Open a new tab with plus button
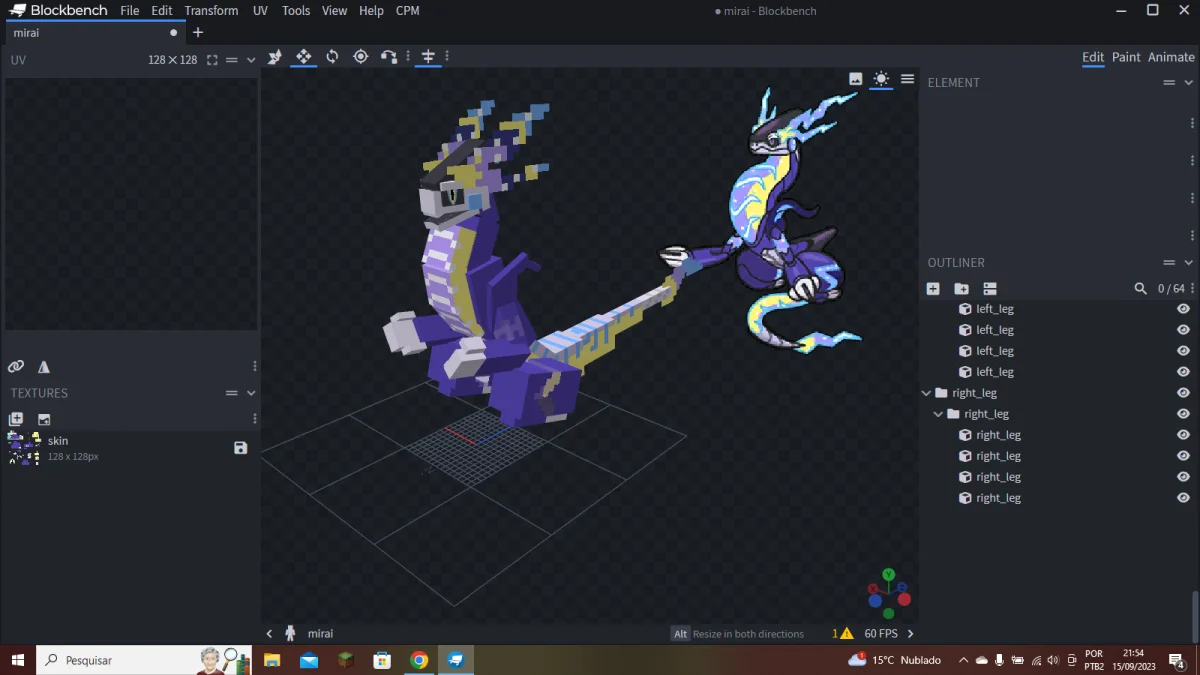This screenshot has width=1200, height=675. click(198, 33)
